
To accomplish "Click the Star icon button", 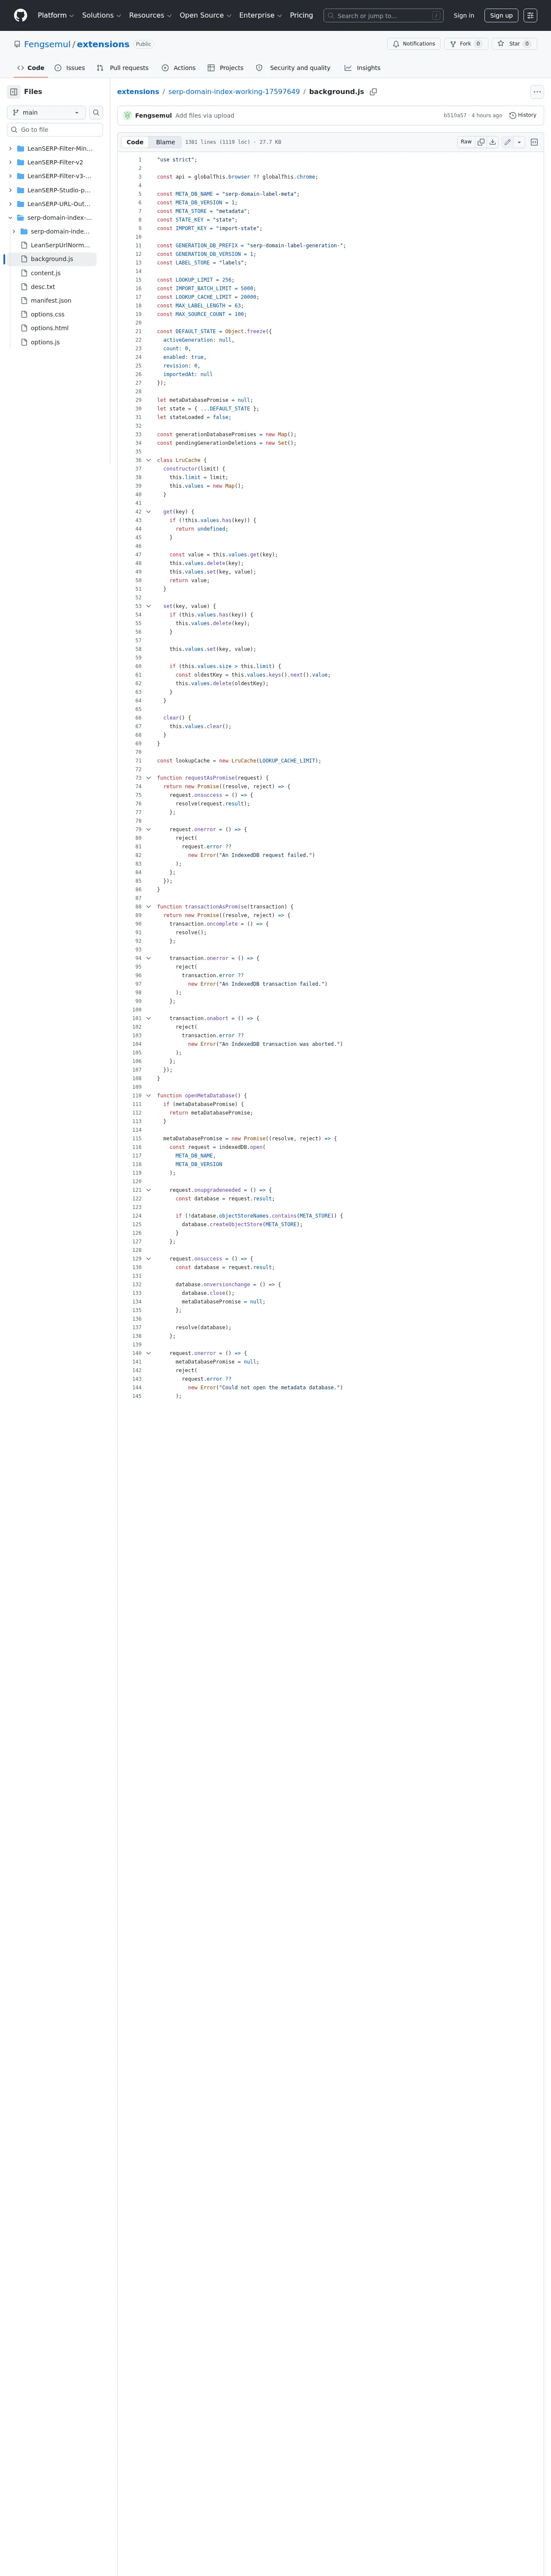I will (514, 44).
